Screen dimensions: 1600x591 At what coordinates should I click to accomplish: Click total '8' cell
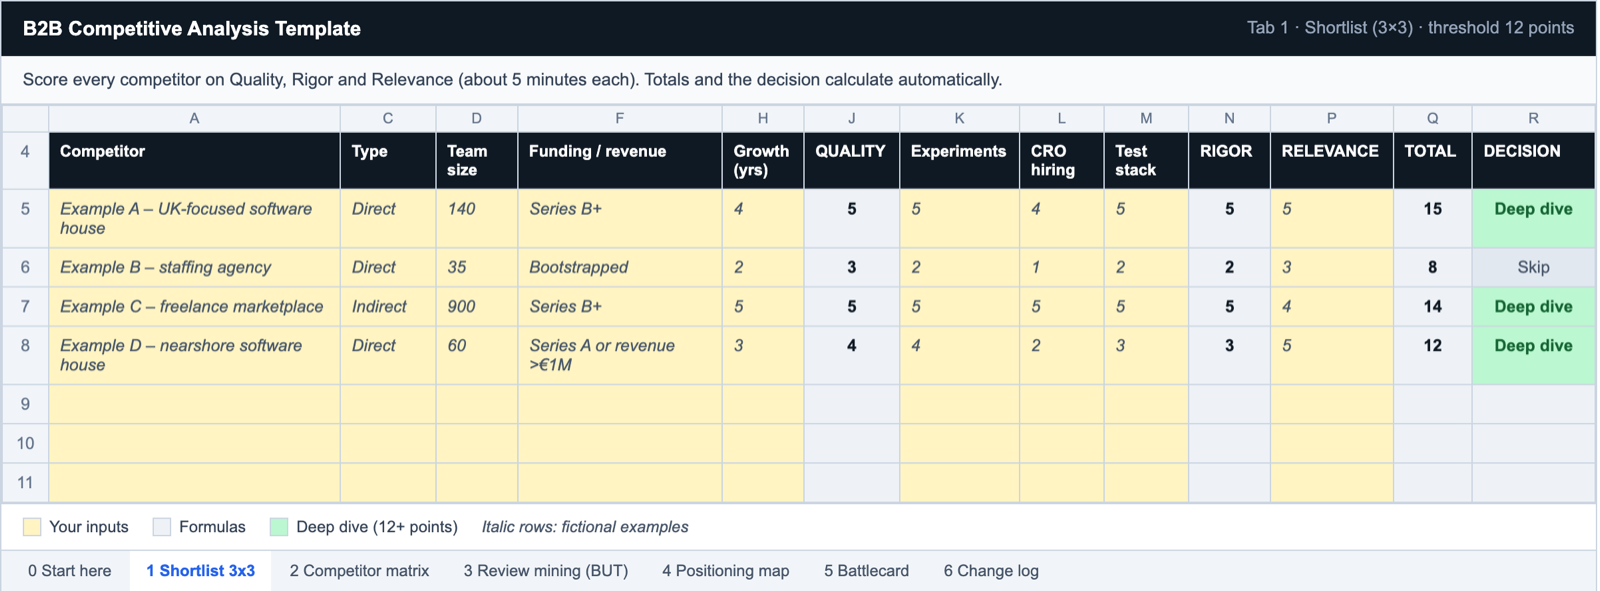[1432, 267]
